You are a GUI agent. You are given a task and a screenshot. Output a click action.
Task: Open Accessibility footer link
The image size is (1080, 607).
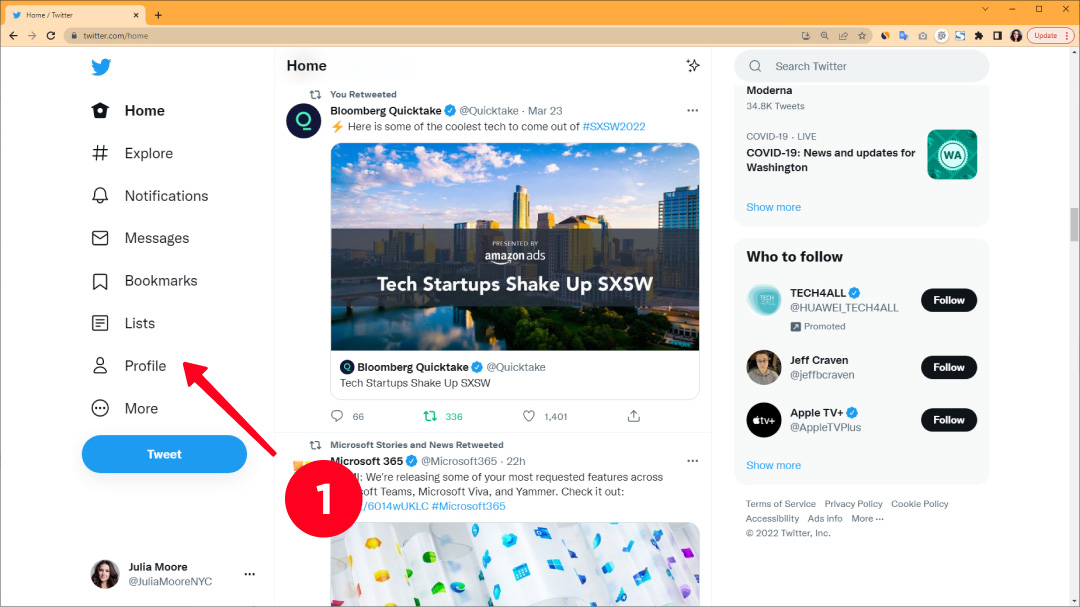coord(772,518)
